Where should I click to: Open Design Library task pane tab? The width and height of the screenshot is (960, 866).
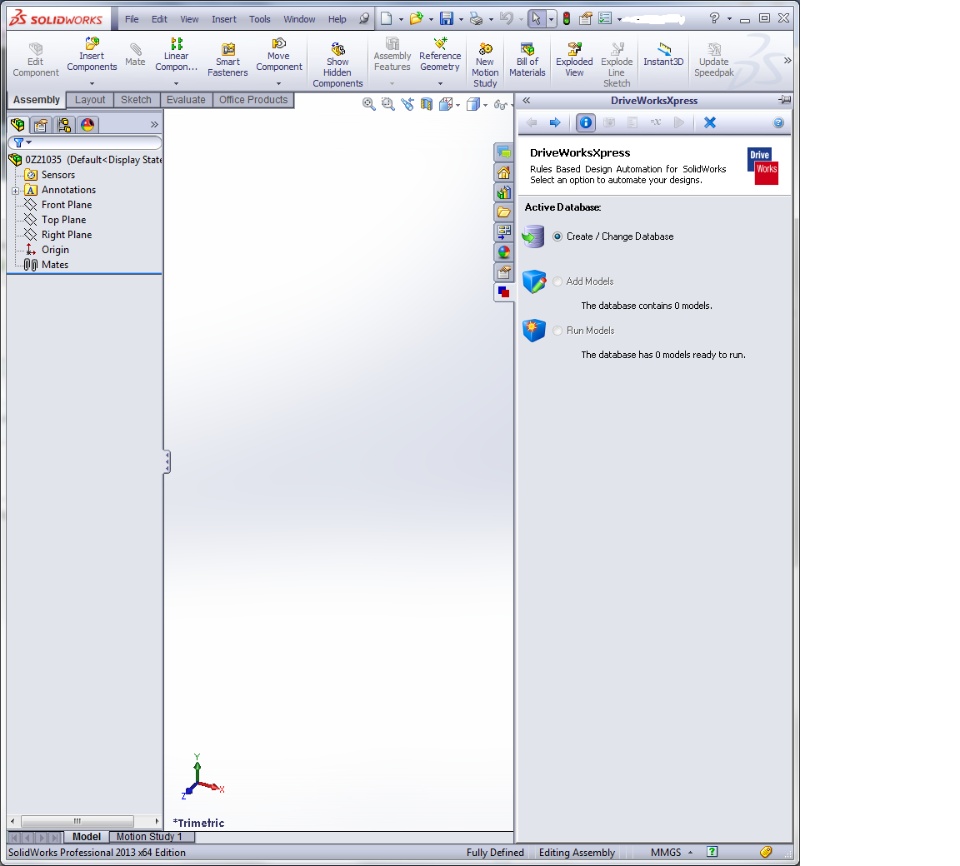(504, 192)
